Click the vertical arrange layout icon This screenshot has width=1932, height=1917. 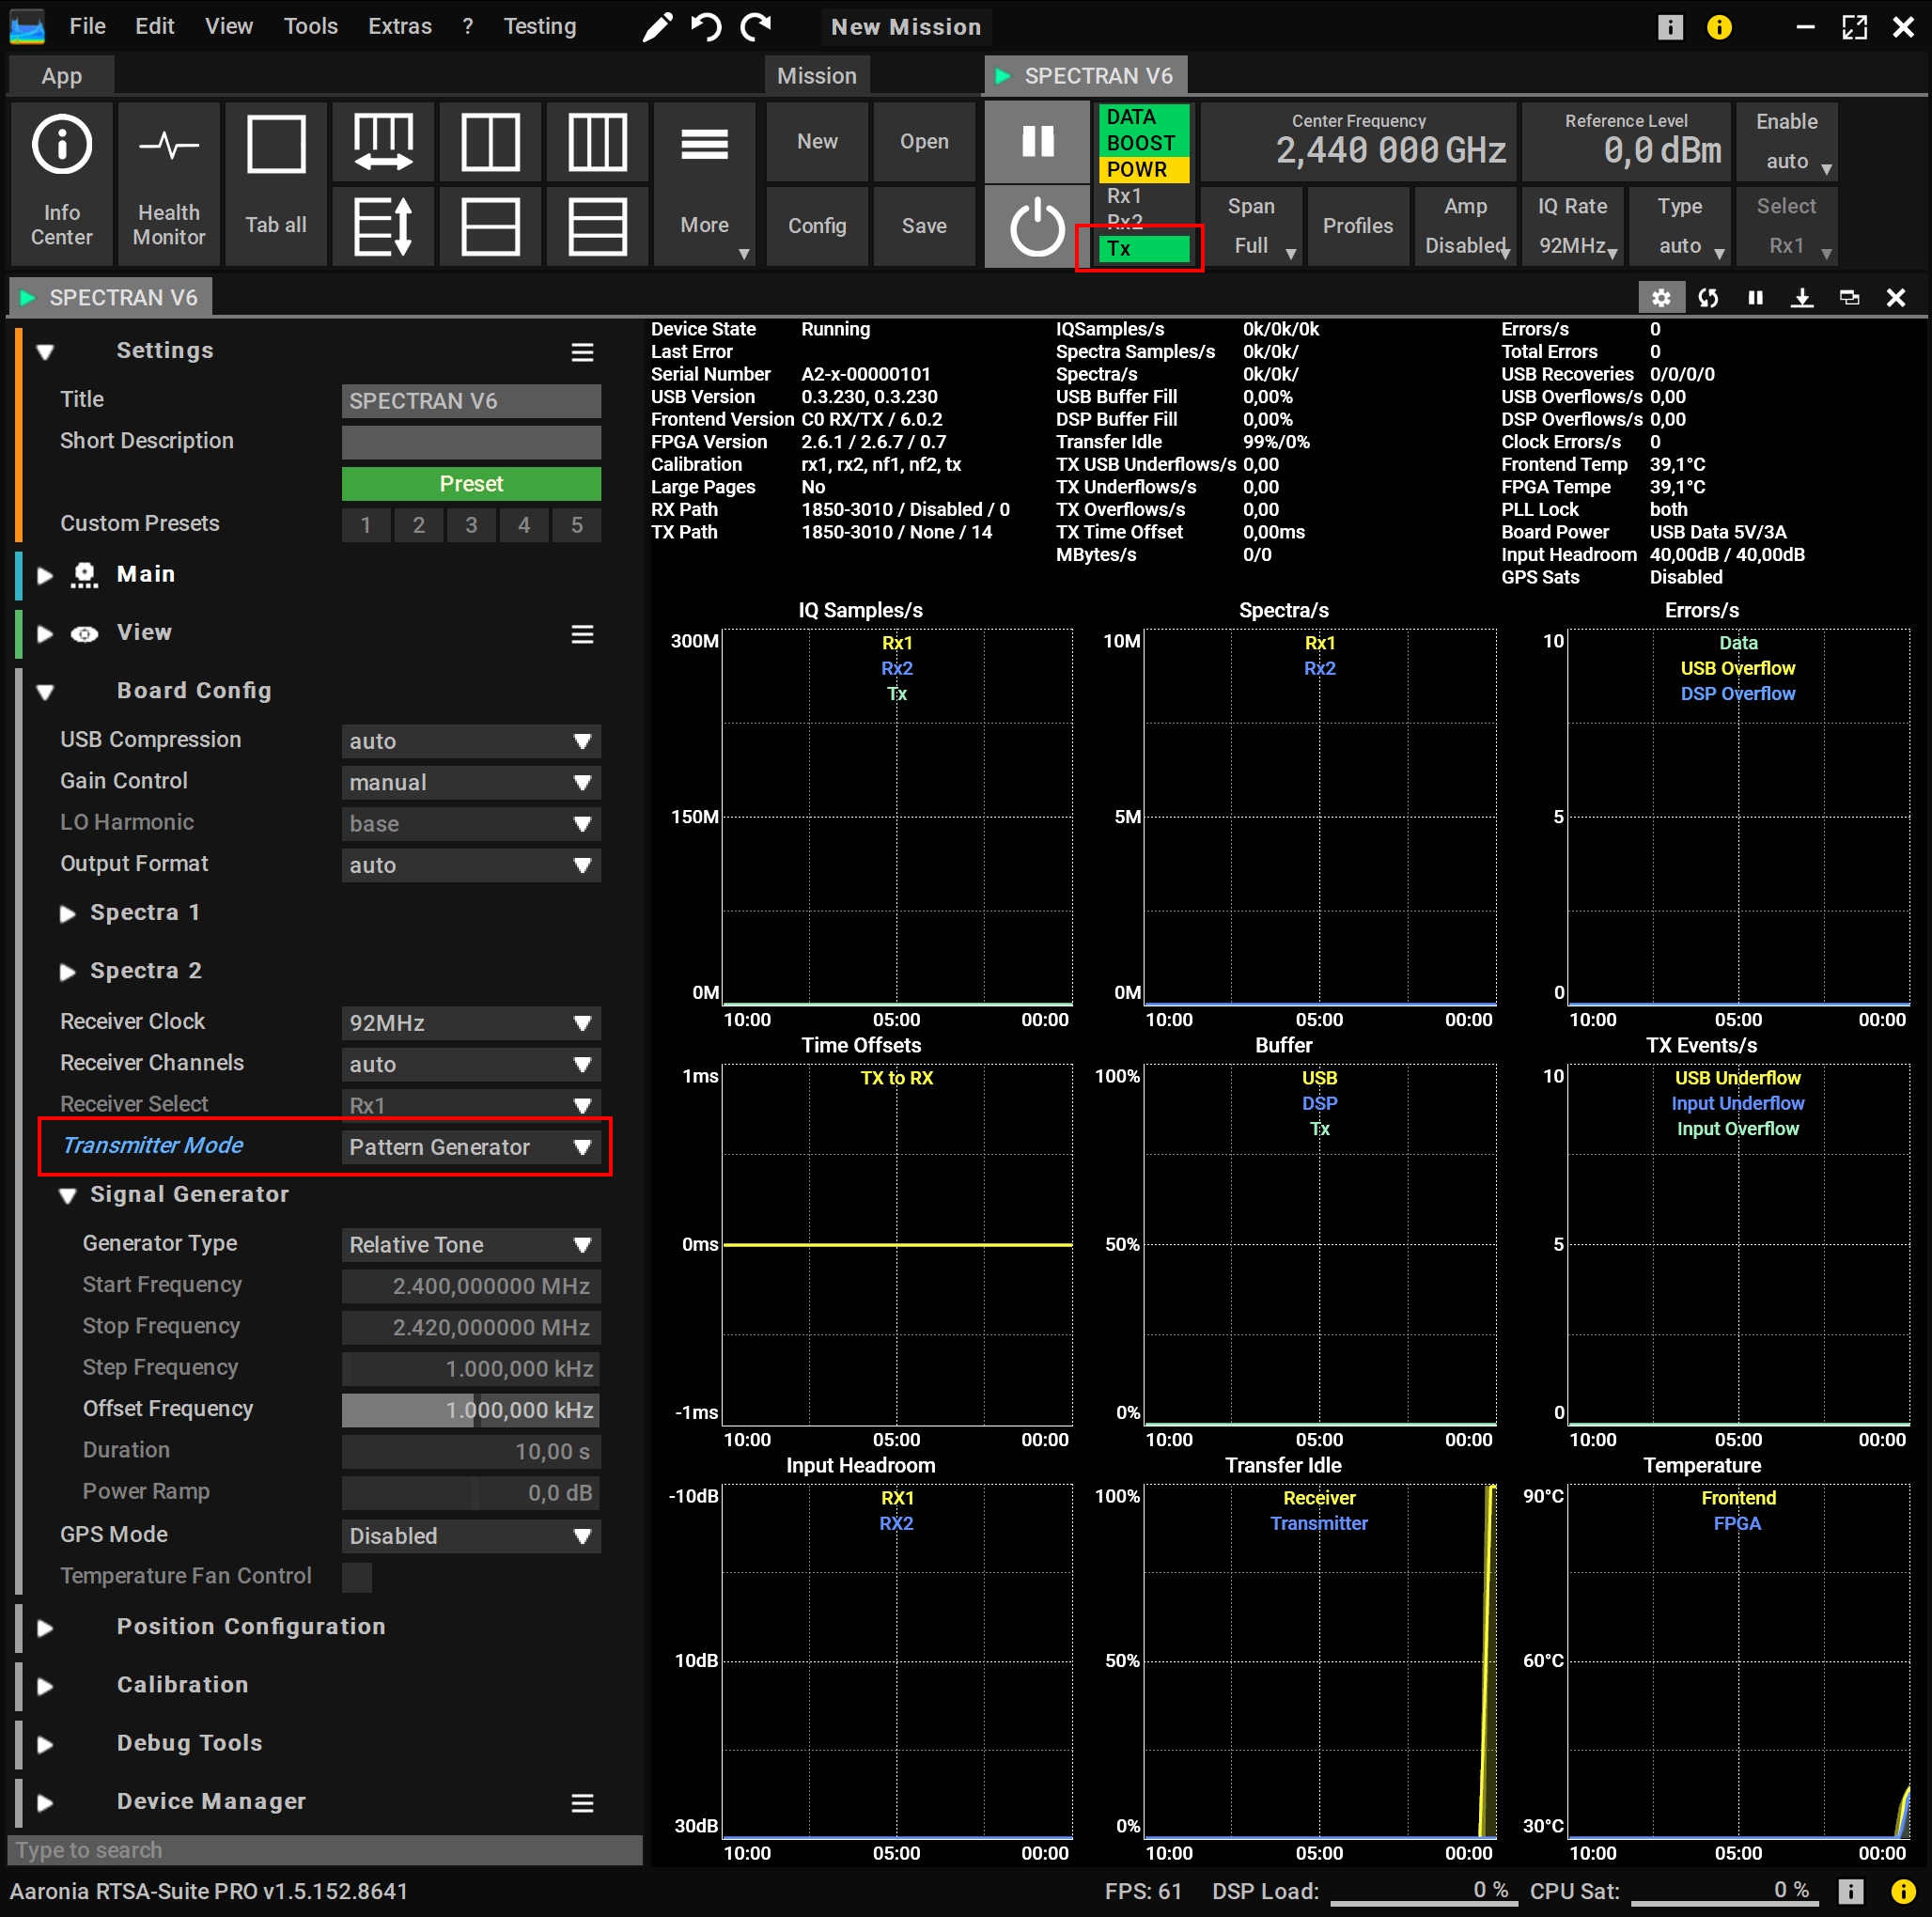pyautogui.click(x=383, y=226)
